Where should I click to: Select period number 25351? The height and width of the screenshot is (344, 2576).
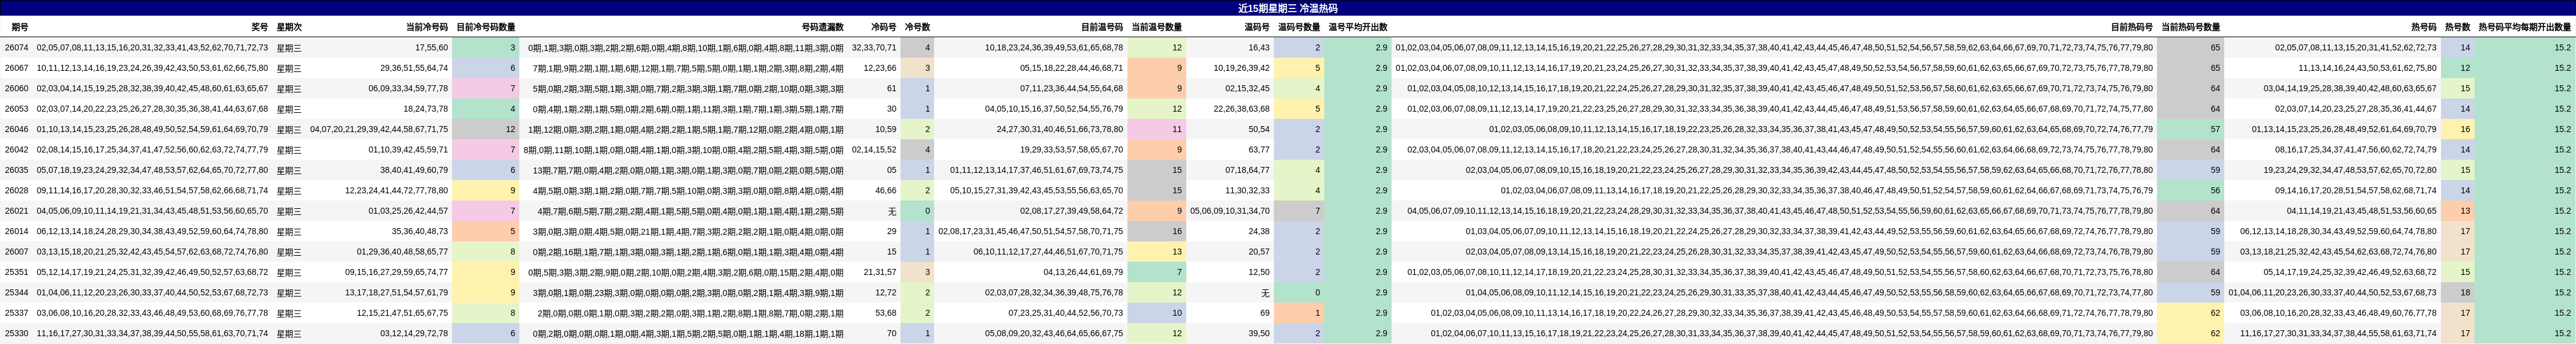[x=17, y=272]
